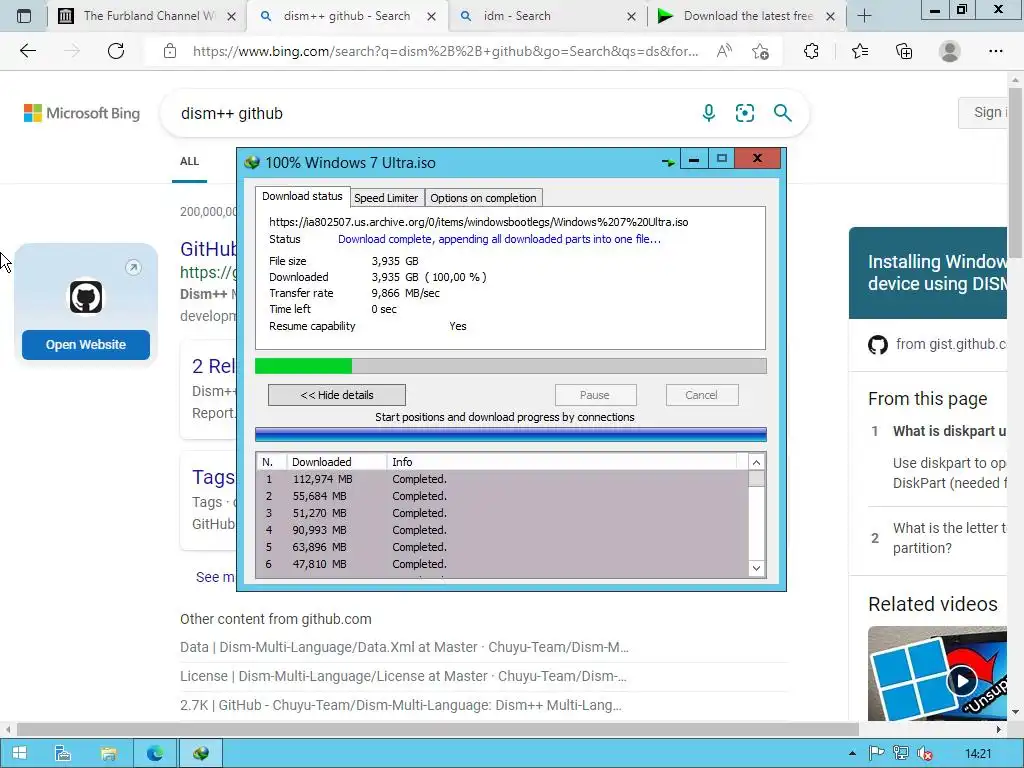The image size is (1024, 768).
Task: Switch to Microsoft Edge on the taskbar
Action: [155, 753]
